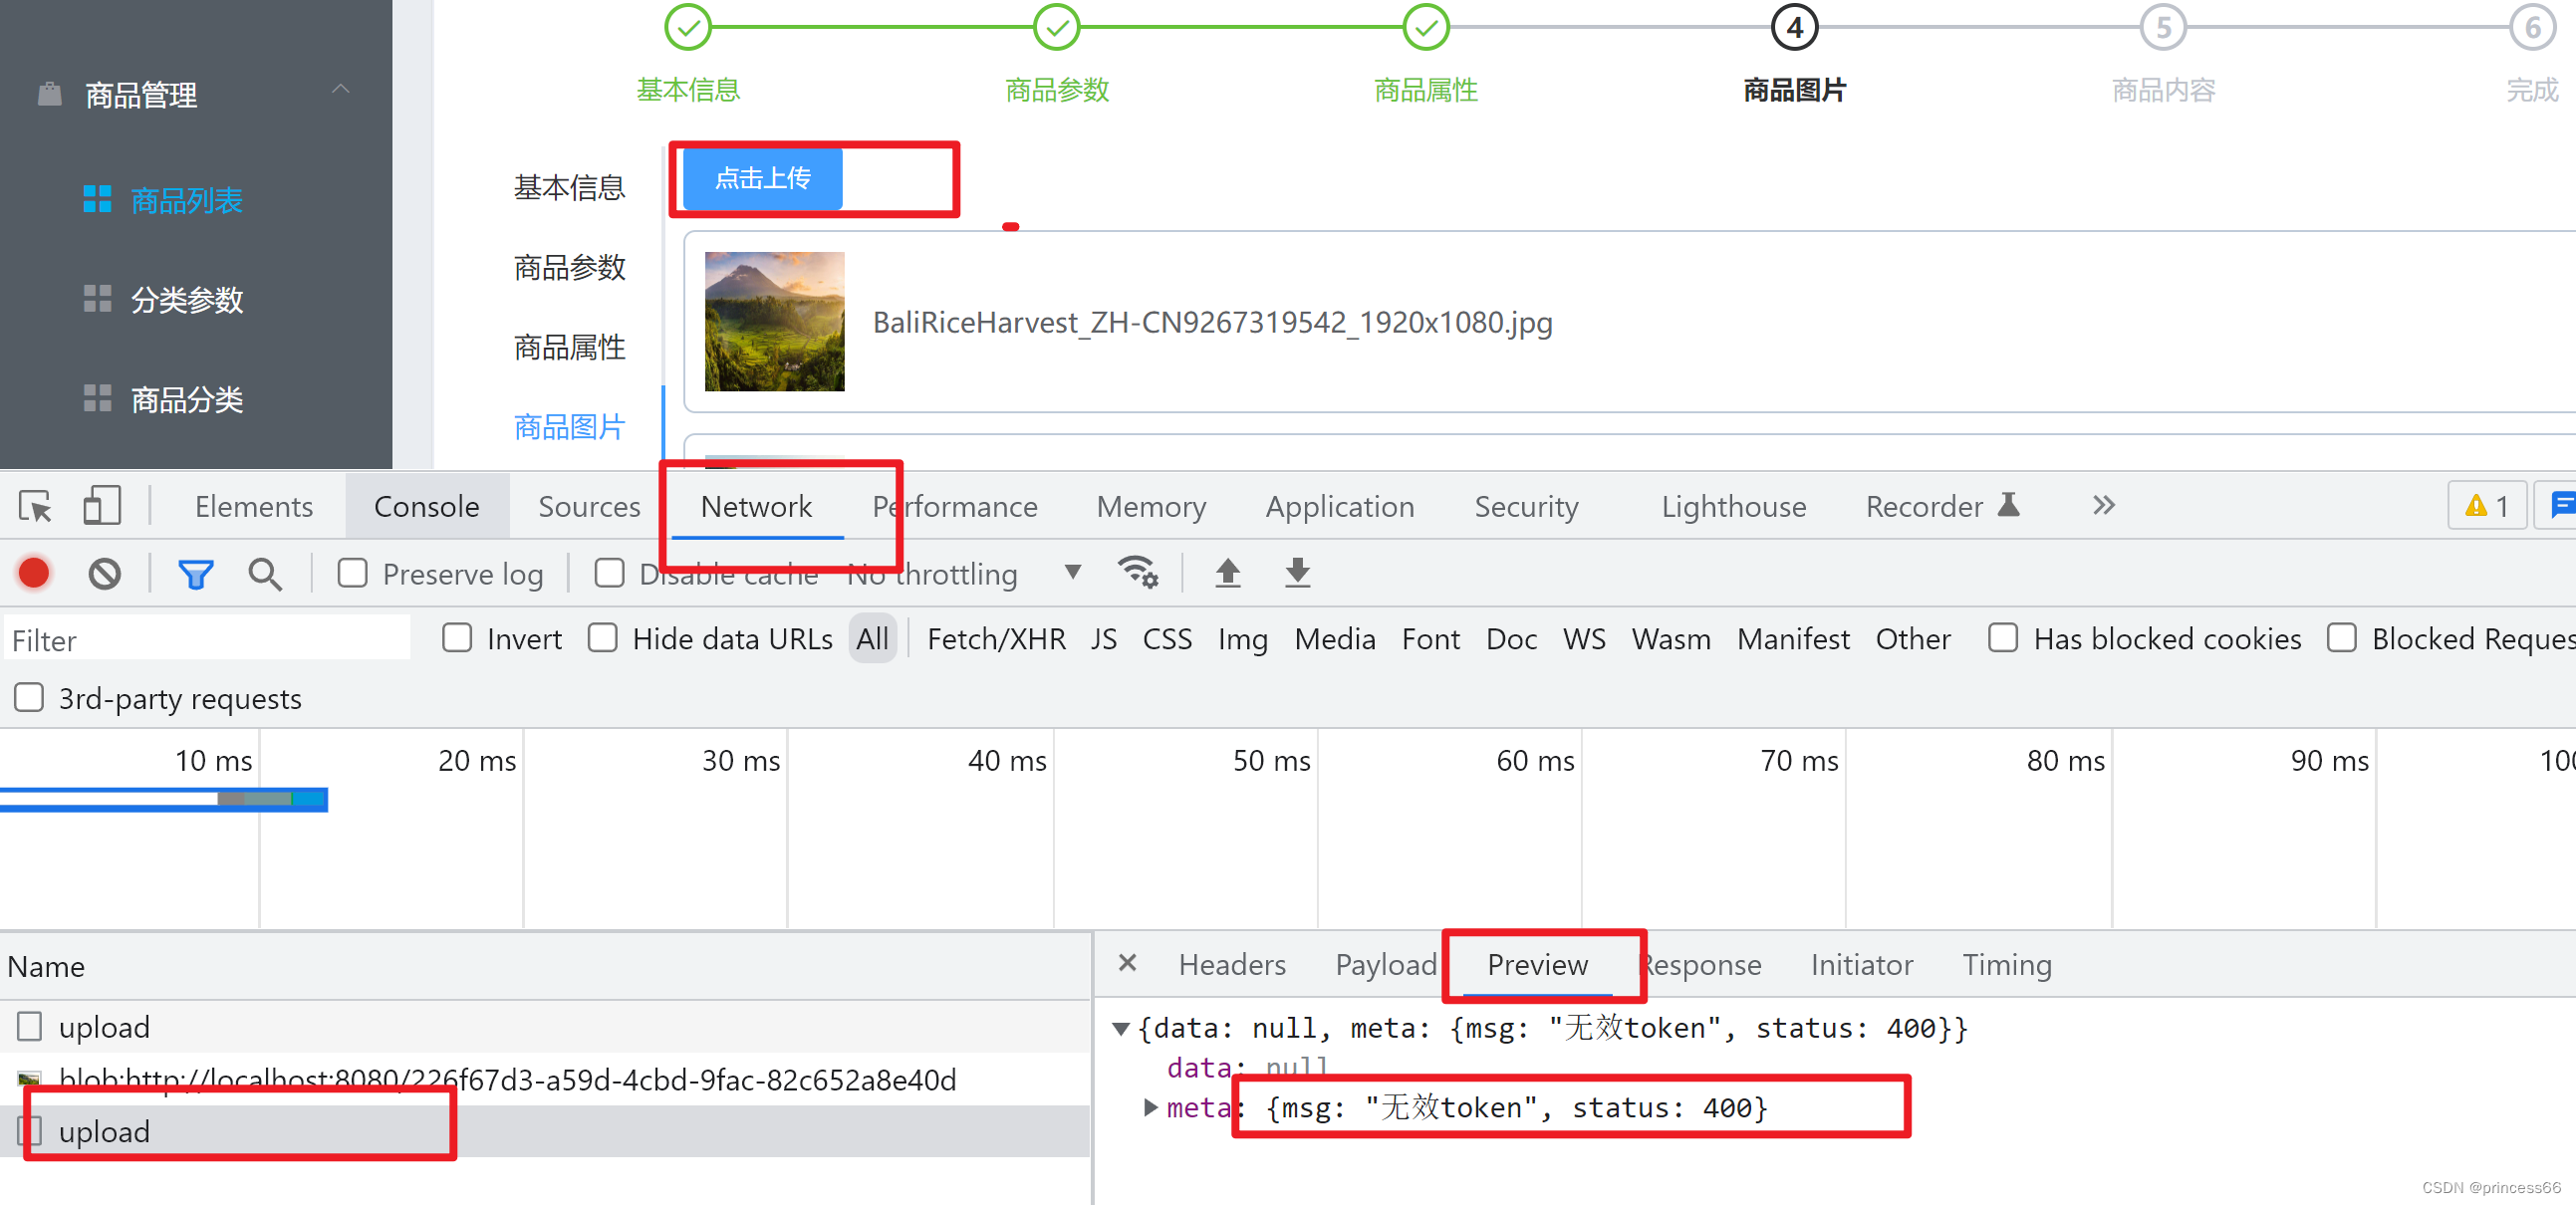Stop network recording with red button
This screenshot has width=2576, height=1205.
coord(34,573)
